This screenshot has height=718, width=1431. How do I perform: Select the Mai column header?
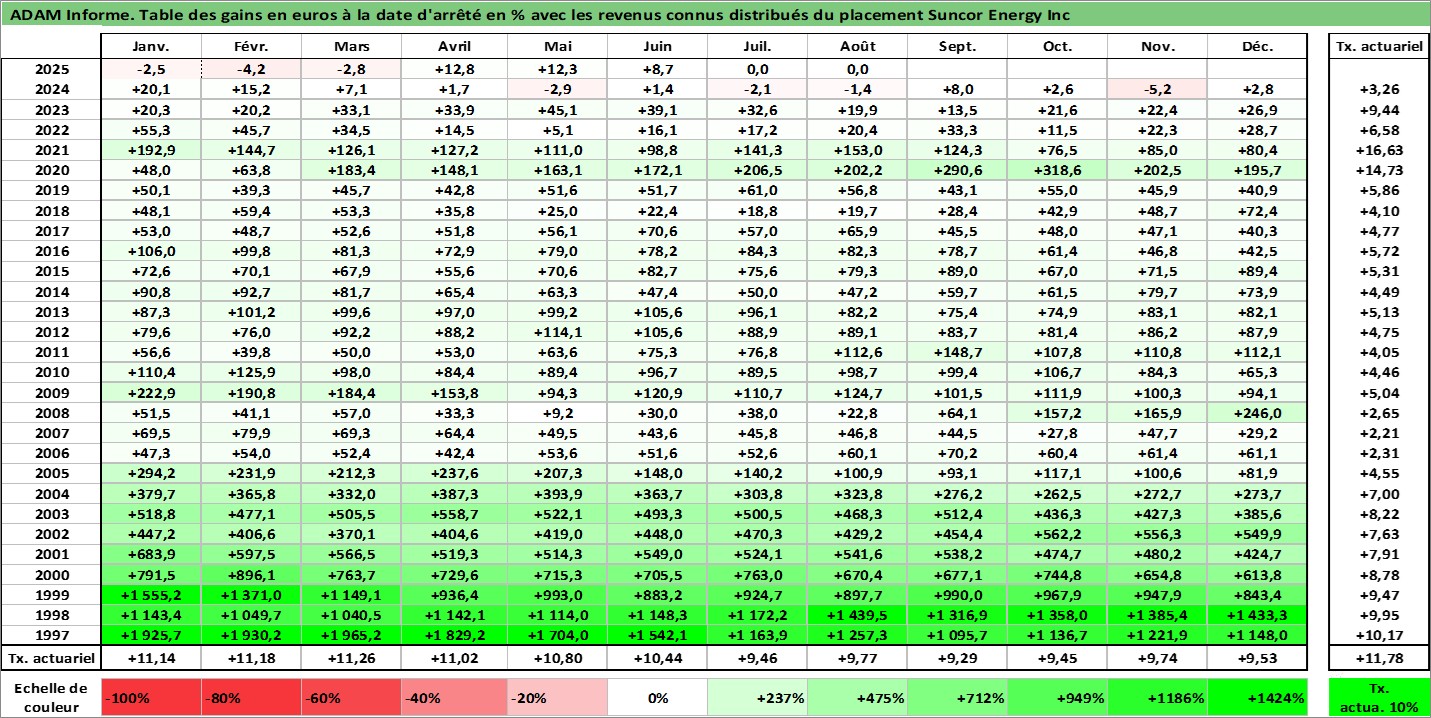pyautogui.click(x=557, y=47)
